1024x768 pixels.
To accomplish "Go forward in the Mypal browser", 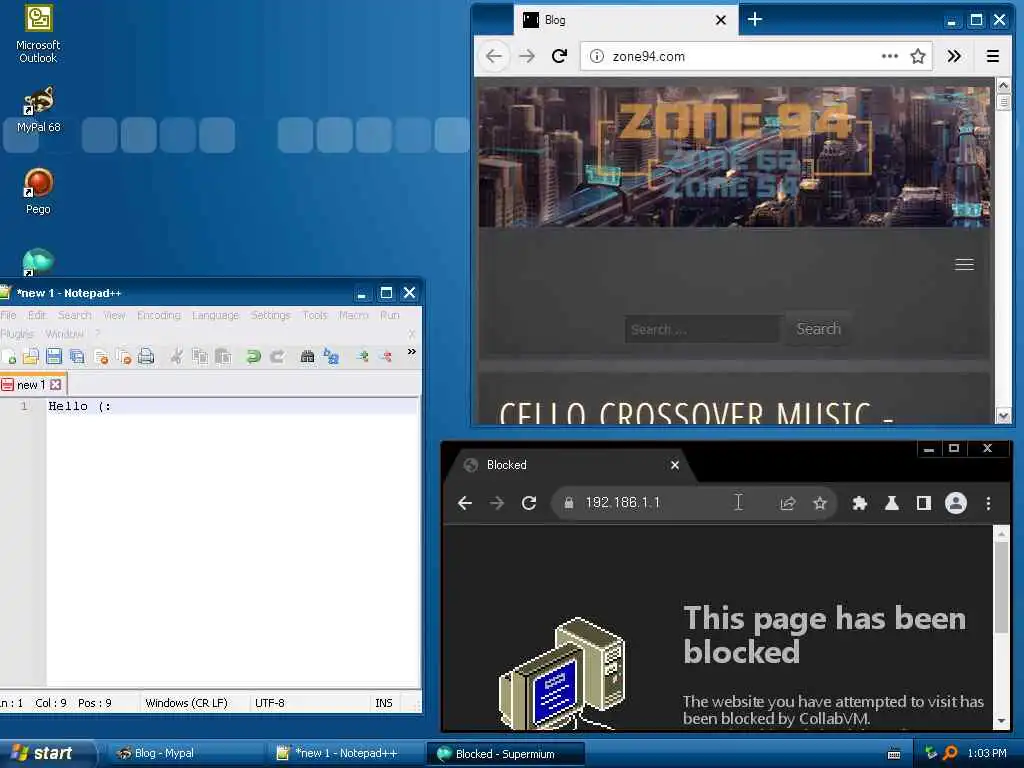I will pyautogui.click(x=527, y=56).
